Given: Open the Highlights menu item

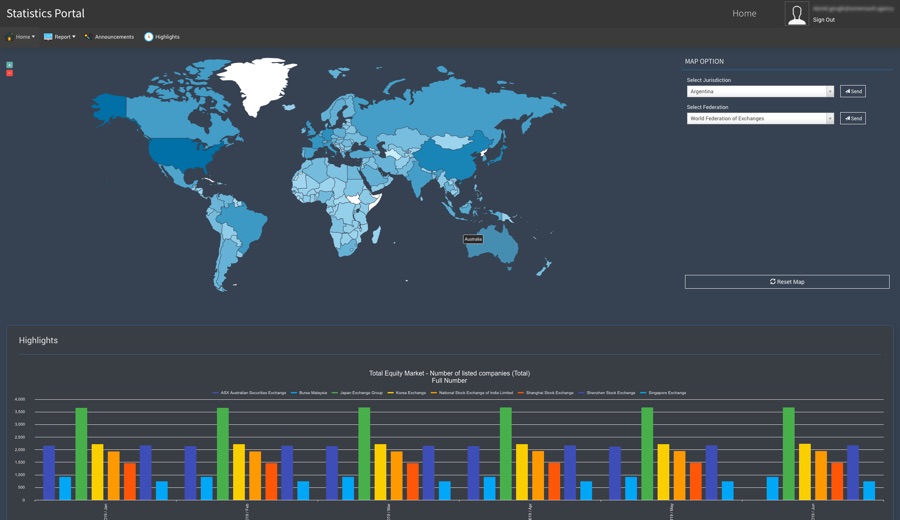Looking at the screenshot, I should point(167,37).
